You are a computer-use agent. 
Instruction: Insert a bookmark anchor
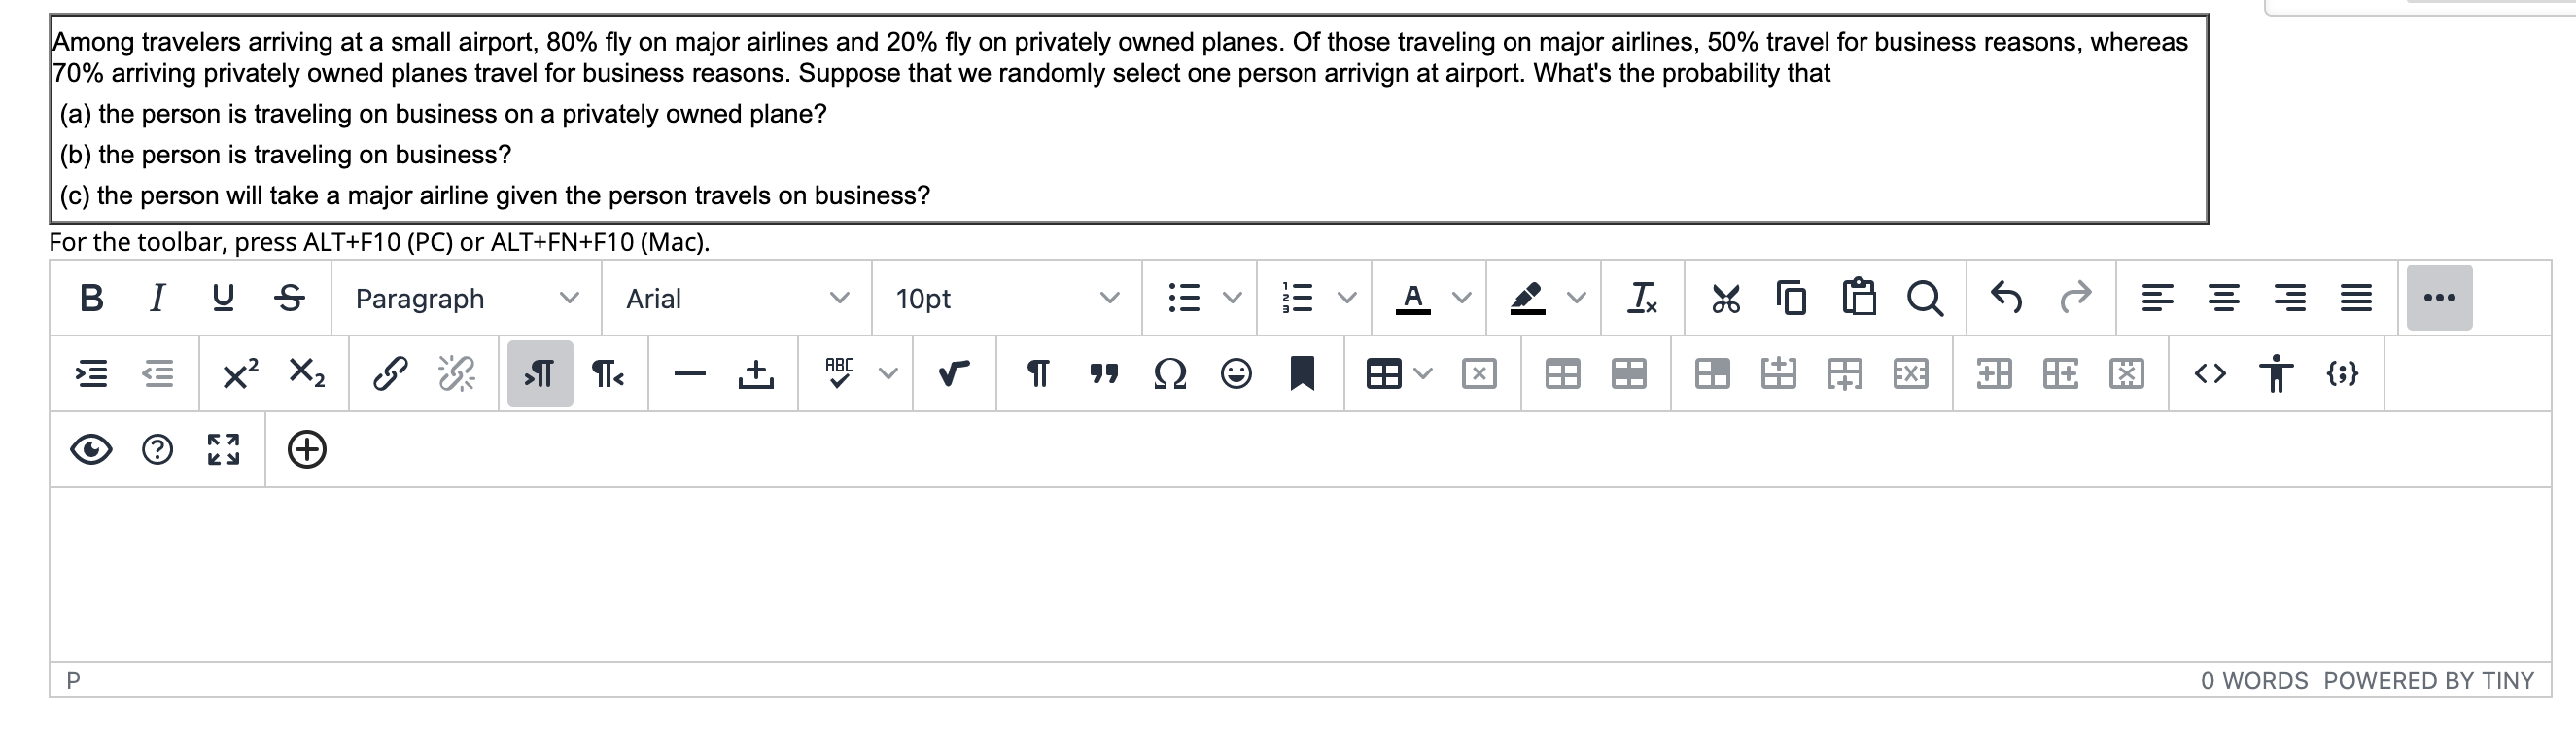[x=1302, y=374]
